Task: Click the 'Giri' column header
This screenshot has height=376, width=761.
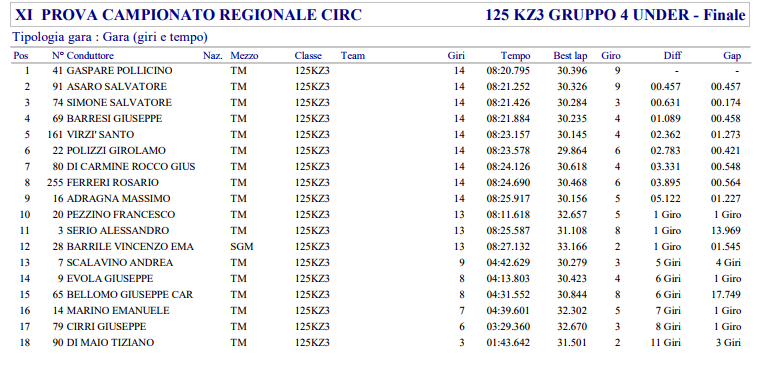Action: (456, 56)
